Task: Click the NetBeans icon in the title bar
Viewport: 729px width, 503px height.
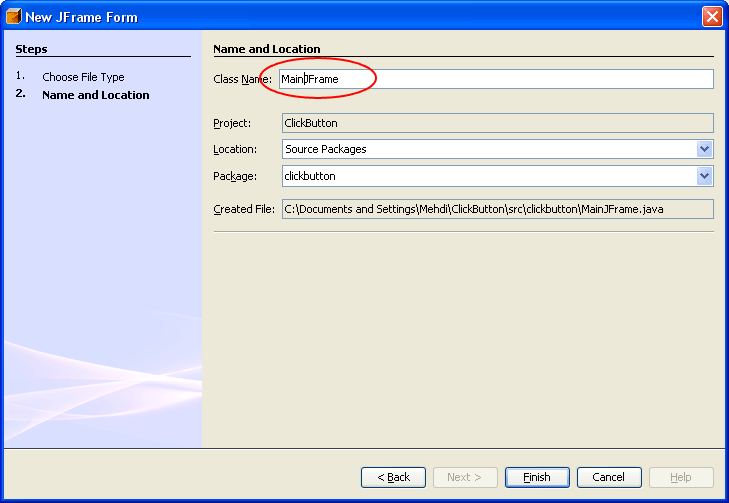Action: pyautogui.click(x=13, y=16)
